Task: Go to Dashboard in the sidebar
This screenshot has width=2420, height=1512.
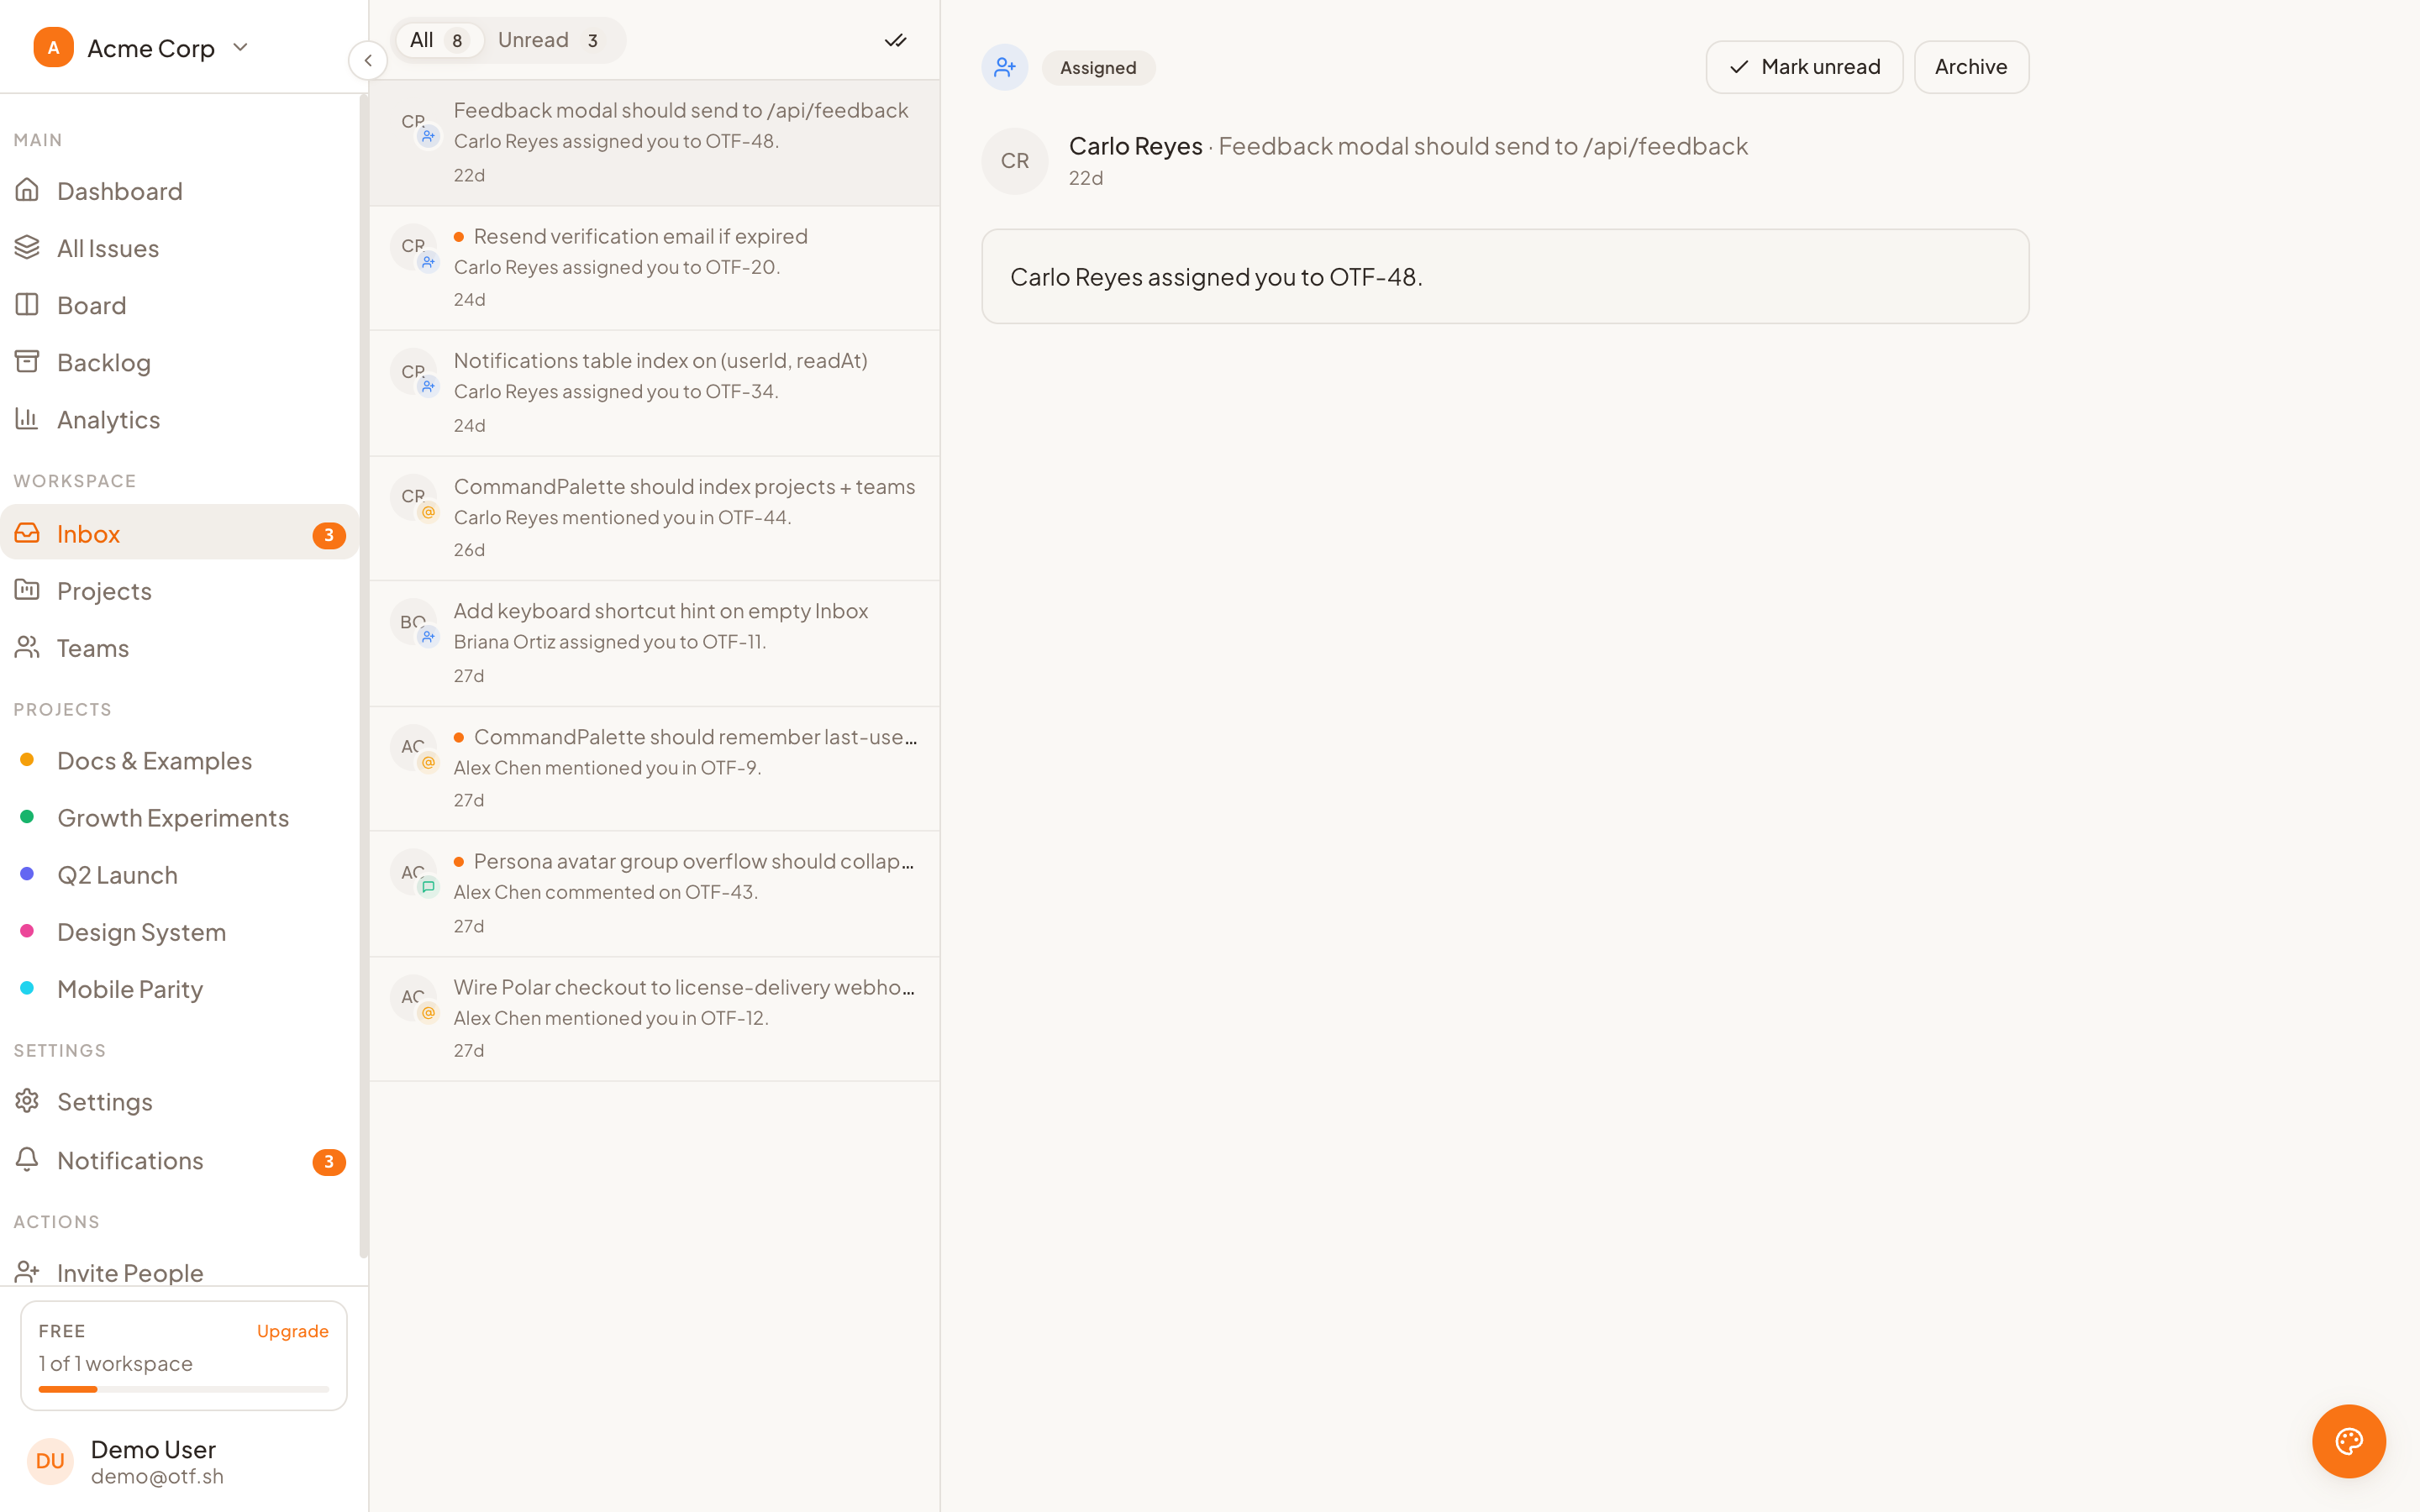Action: pyautogui.click(x=179, y=190)
